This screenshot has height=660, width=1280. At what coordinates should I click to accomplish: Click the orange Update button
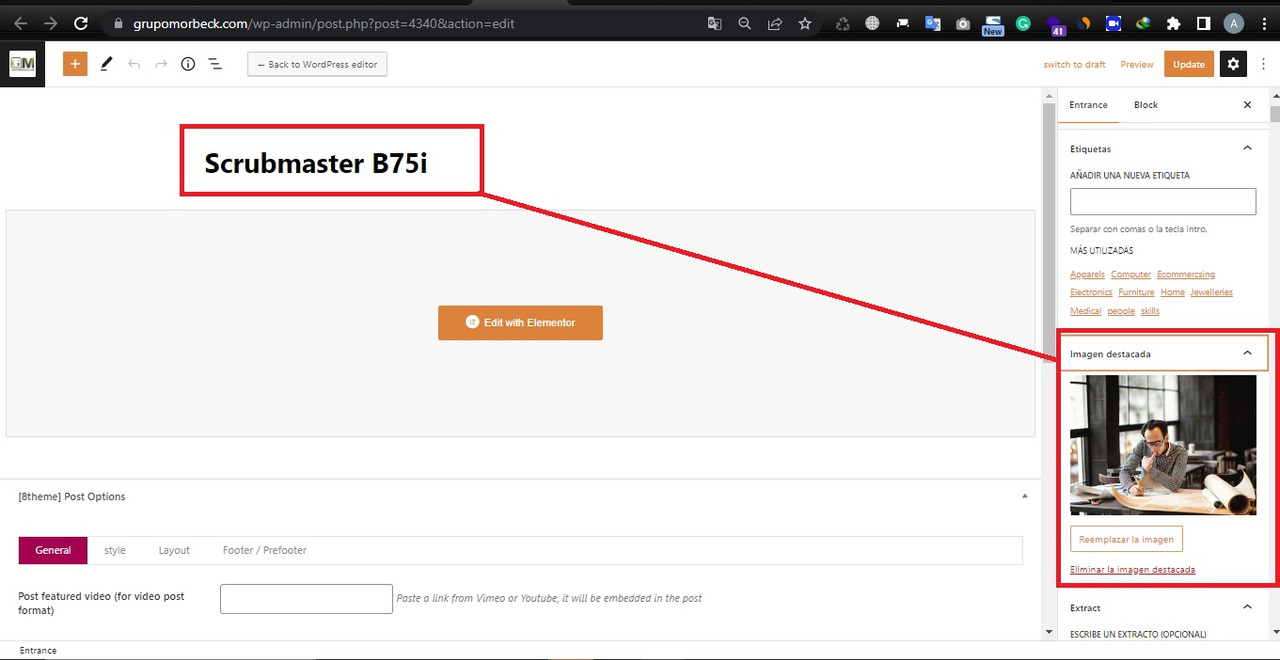pyautogui.click(x=1189, y=64)
